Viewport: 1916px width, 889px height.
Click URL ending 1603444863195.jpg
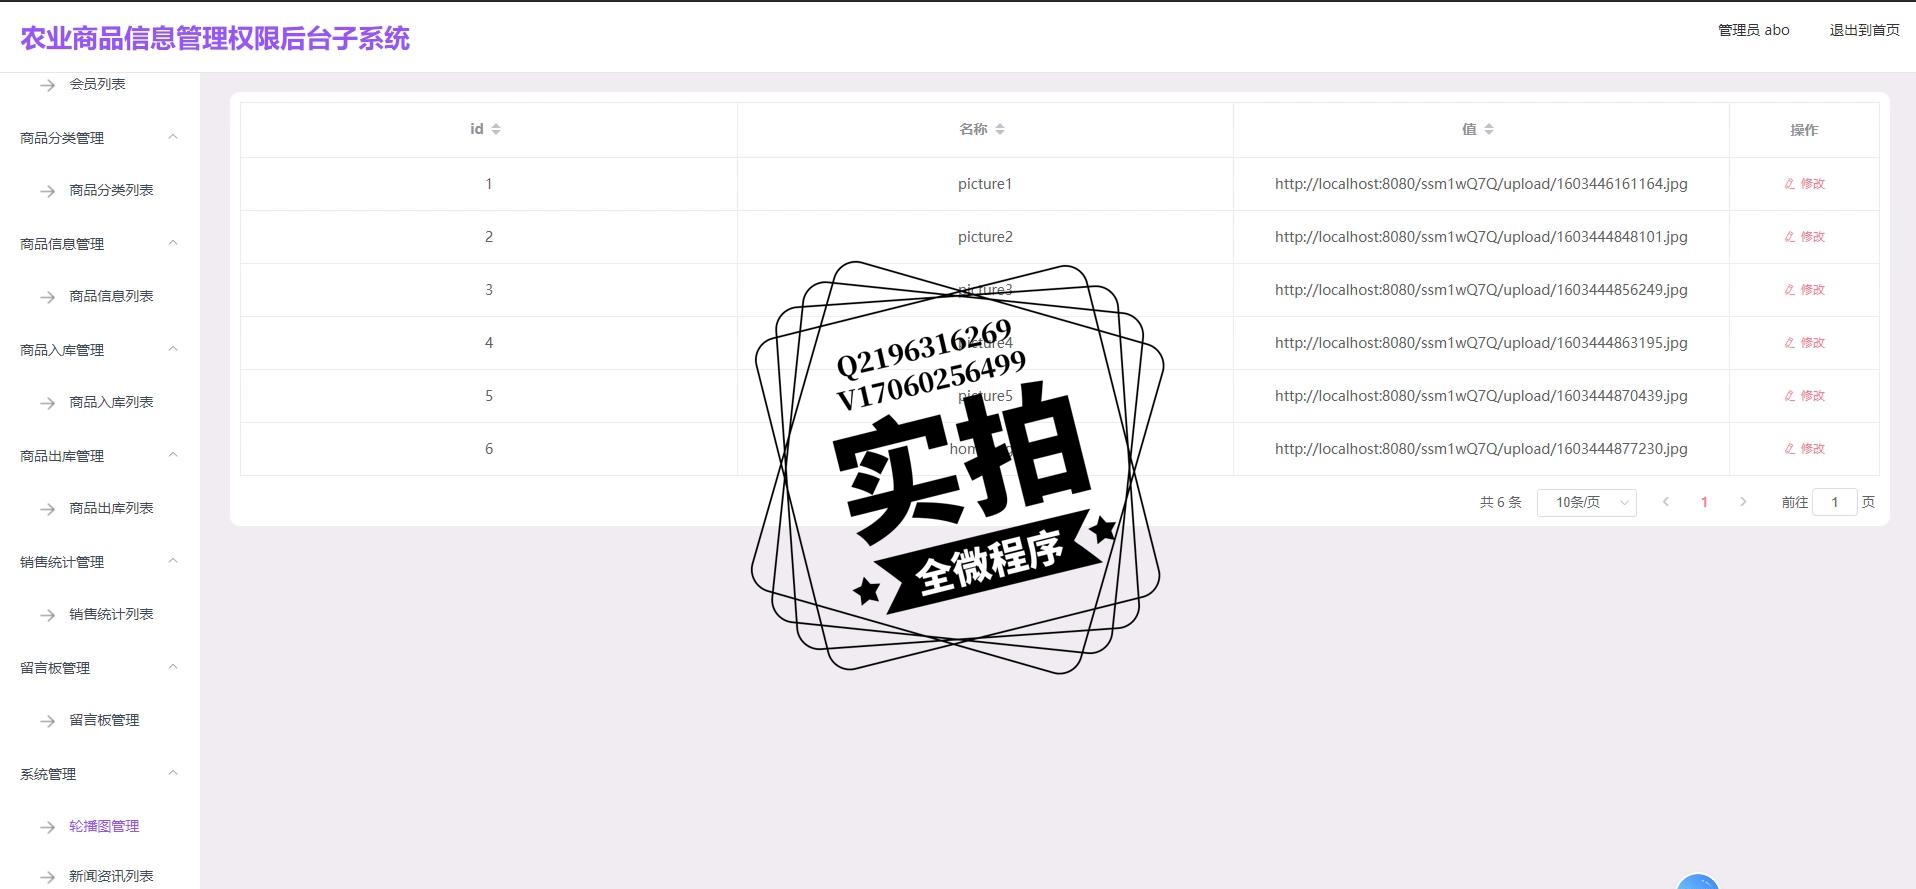[1481, 343]
